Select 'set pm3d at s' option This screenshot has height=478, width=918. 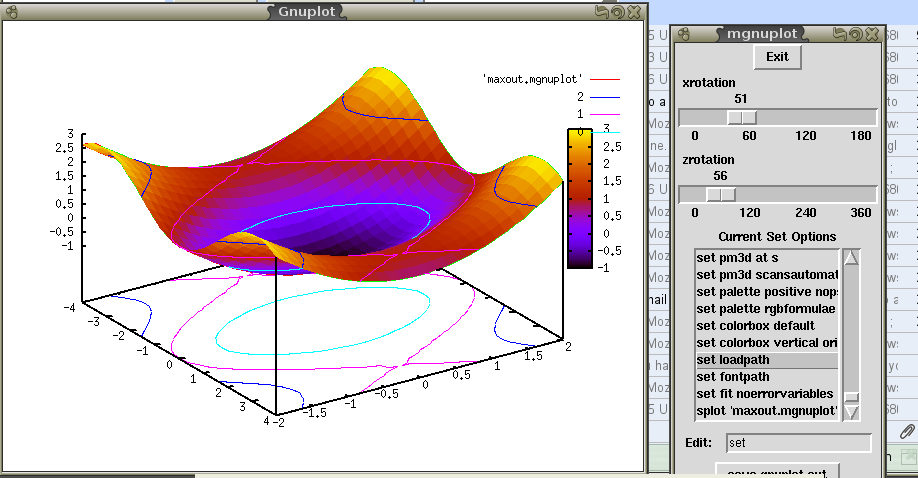click(767, 258)
